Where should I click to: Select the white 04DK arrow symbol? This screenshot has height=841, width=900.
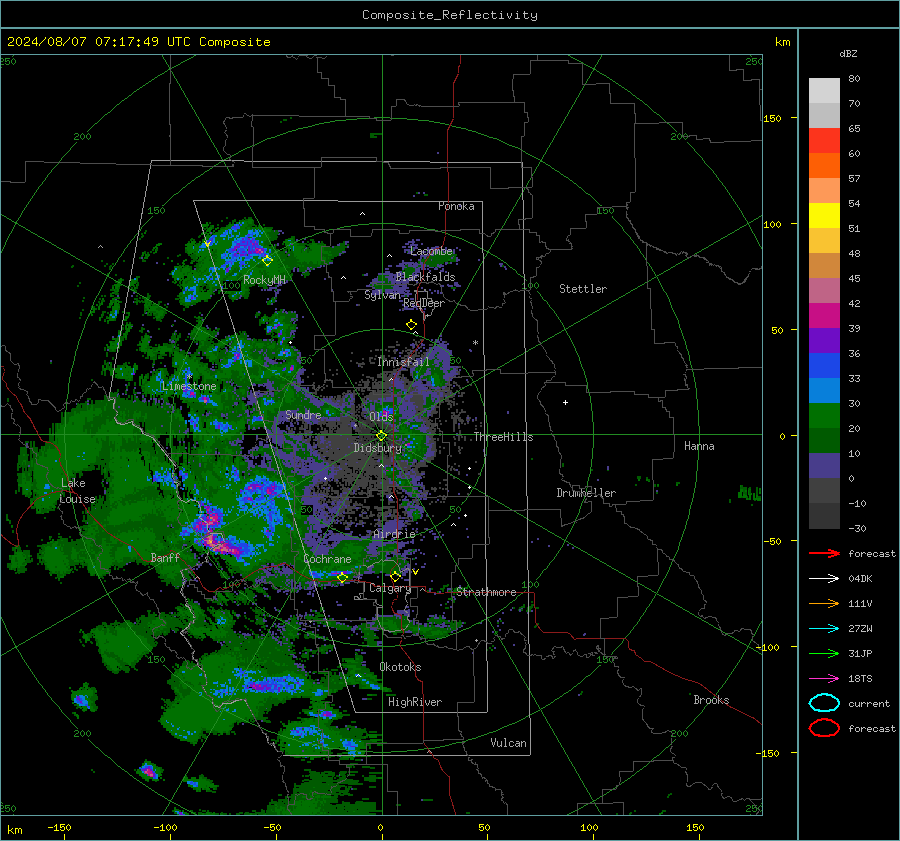click(x=824, y=579)
